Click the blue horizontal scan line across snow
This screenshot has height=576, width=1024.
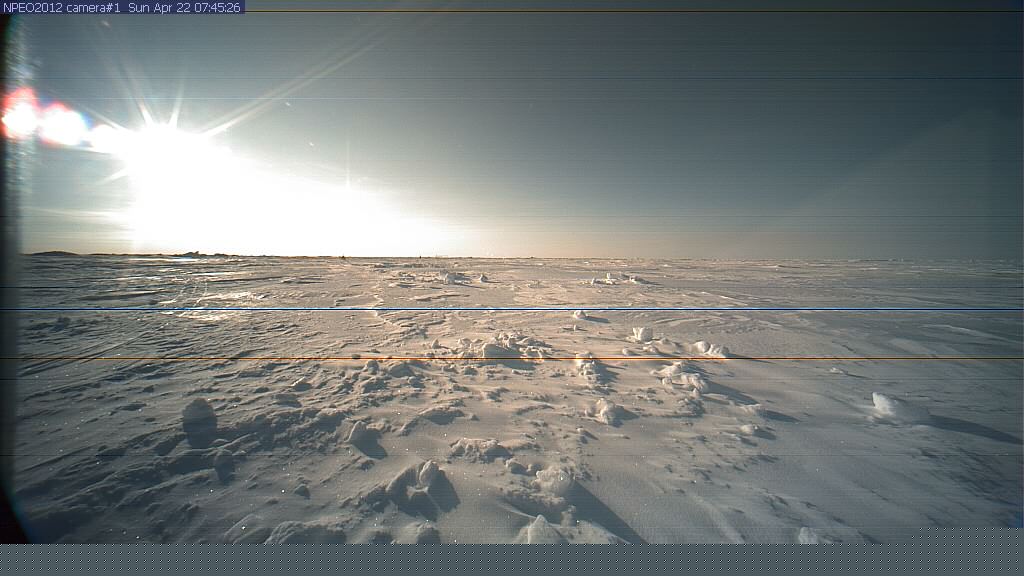click(600, 308)
